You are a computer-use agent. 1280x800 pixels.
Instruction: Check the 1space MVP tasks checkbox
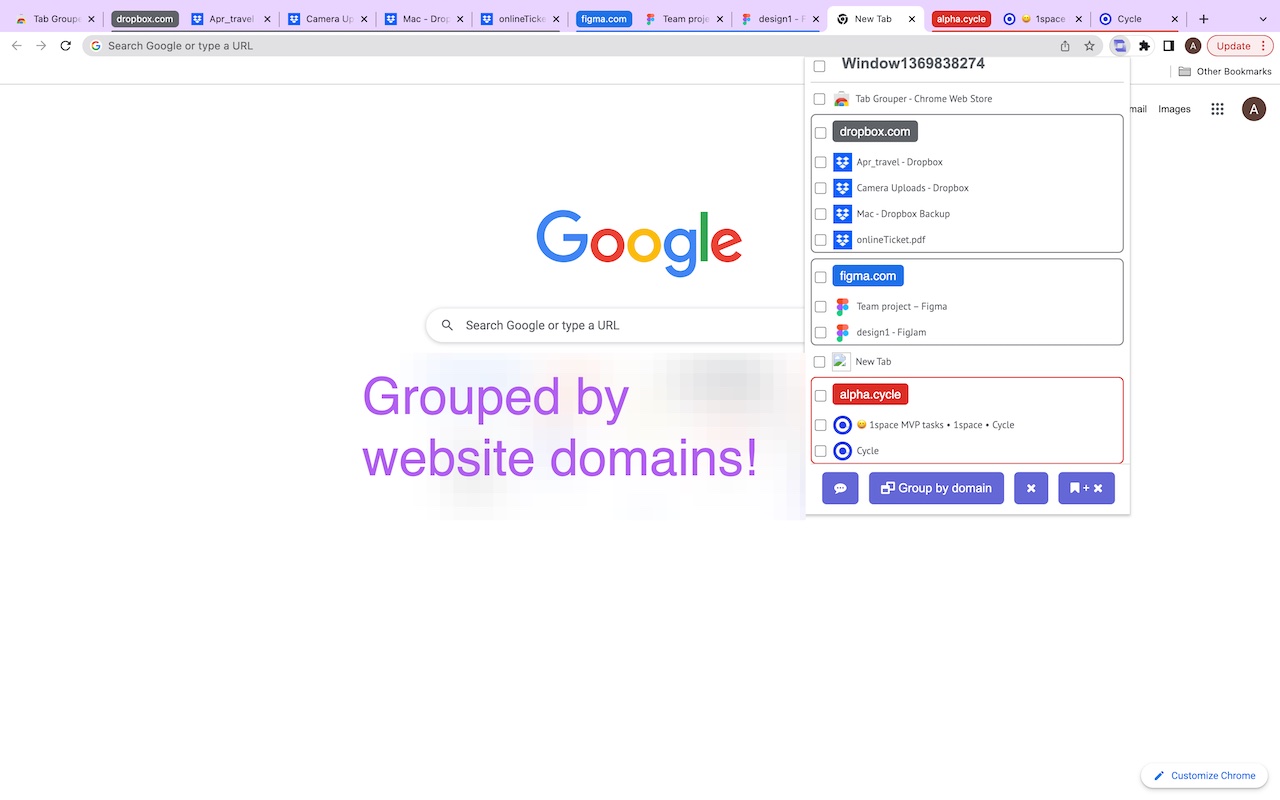tap(820, 425)
